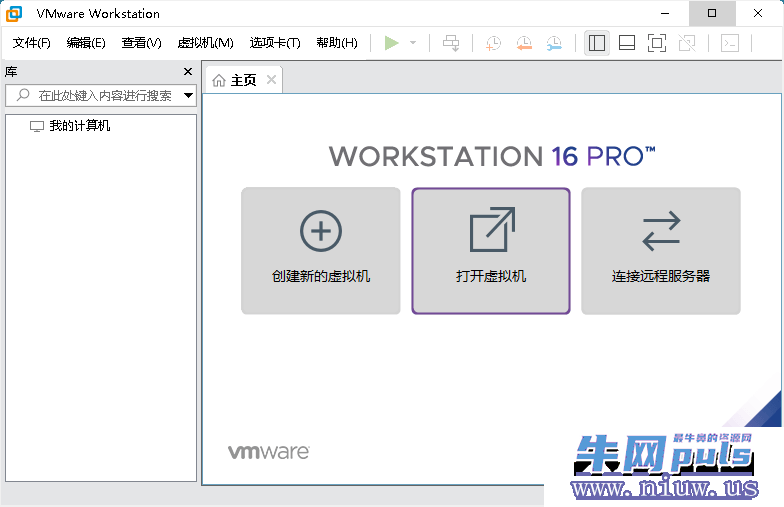784x507 pixels.
Task: Open the 查看(V) menu
Action: [142, 43]
